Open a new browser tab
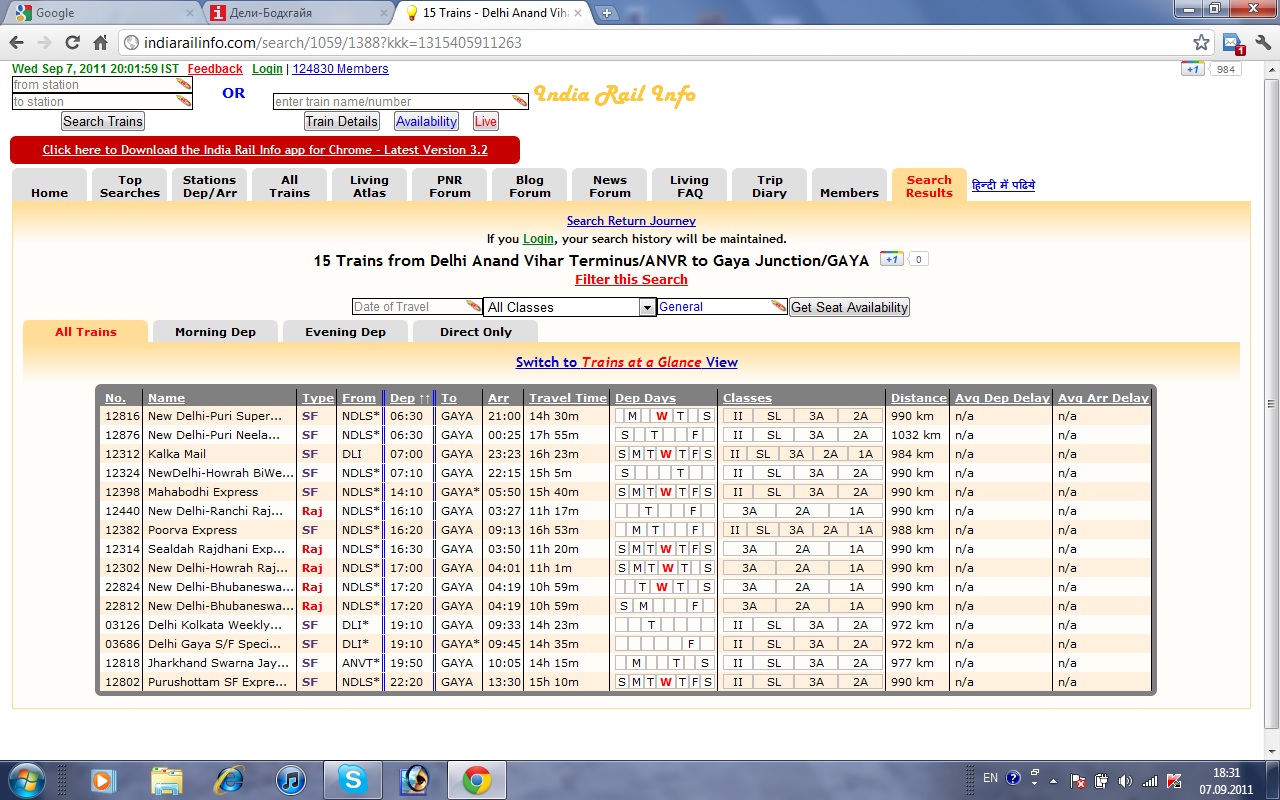Image resolution: width=1280 pixels, height=800 pixels. pos(607,13)
